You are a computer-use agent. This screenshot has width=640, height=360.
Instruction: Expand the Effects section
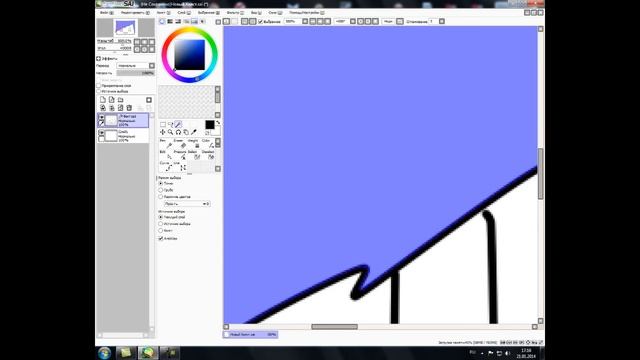pyautogui.click(x=98, y=58)
